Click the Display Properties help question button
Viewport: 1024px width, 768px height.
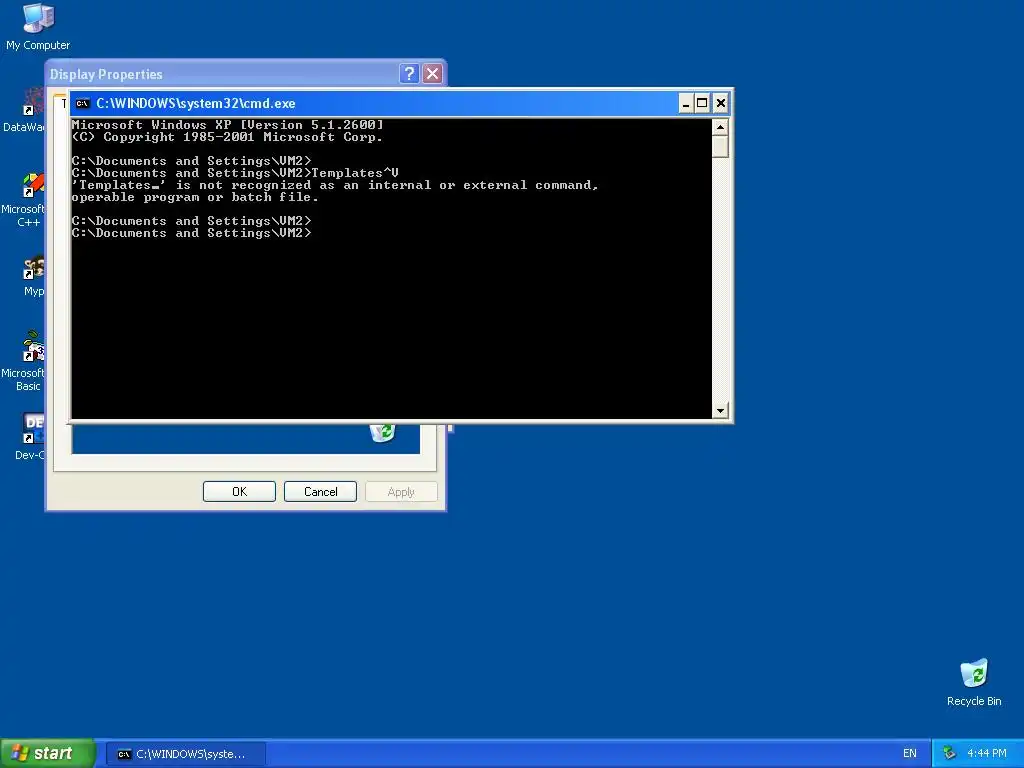[x=409, y=74]
